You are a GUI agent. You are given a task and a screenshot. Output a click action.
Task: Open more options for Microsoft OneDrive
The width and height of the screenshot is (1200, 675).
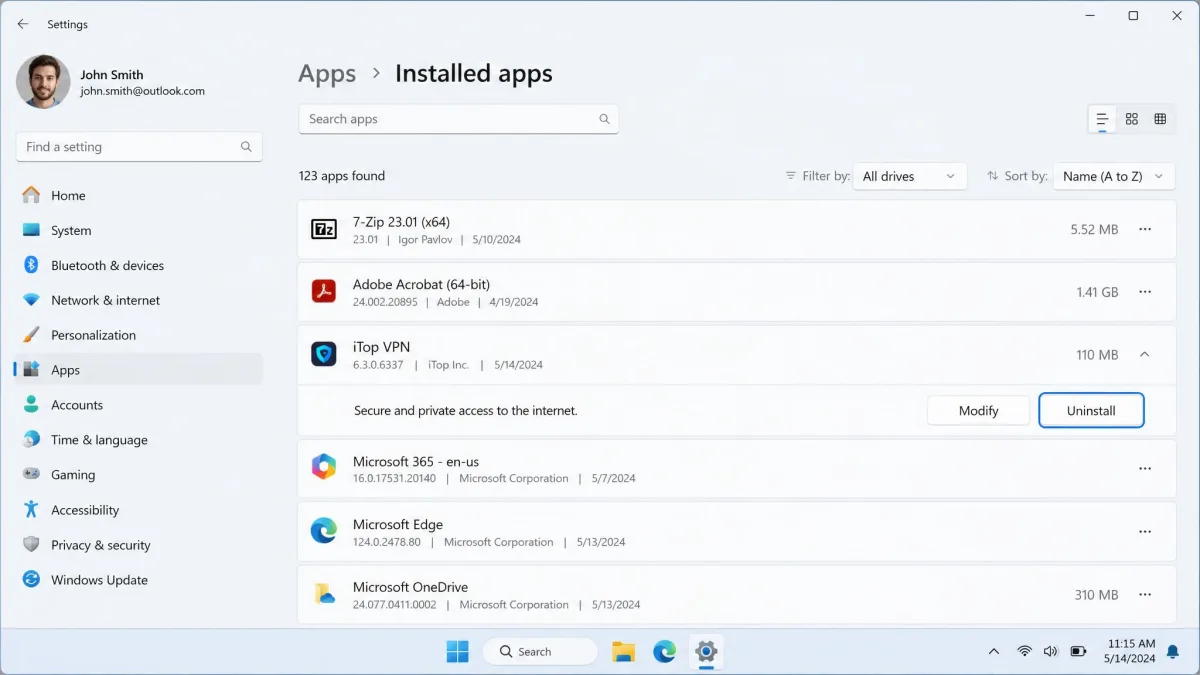(x=1145, y=594)
